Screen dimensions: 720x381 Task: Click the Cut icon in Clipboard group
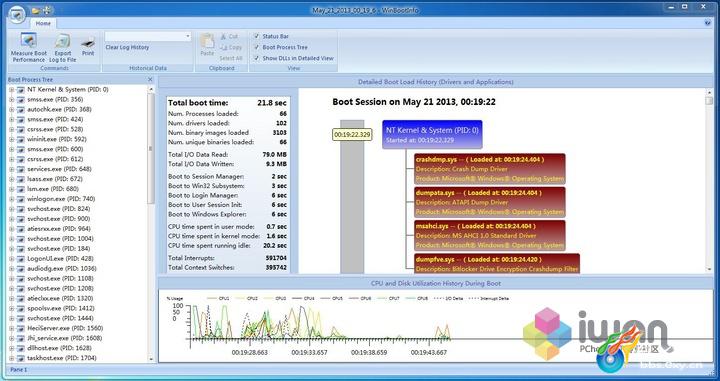224,36
